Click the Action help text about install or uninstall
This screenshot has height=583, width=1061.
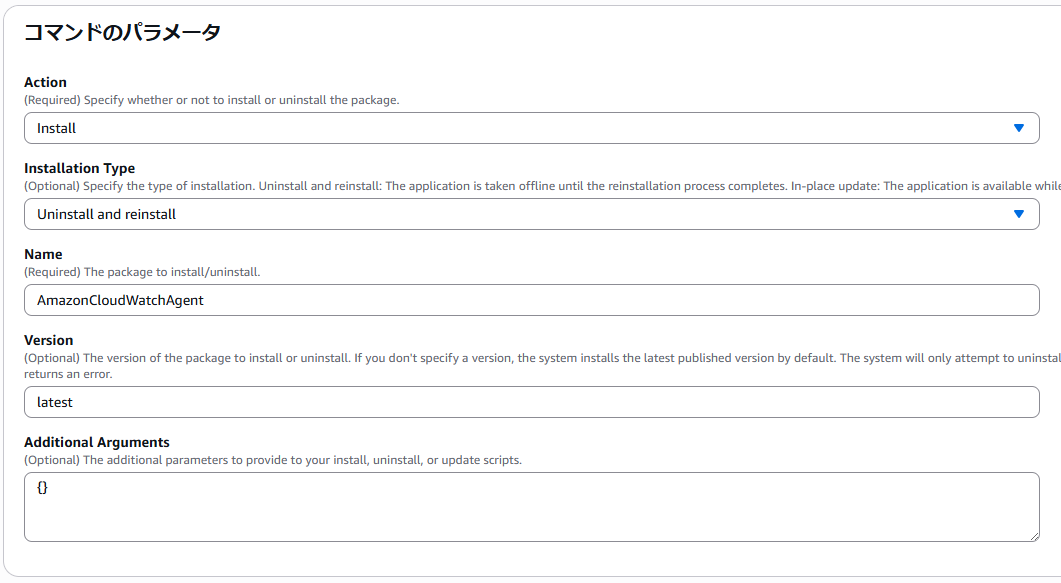tap(212, 100)
